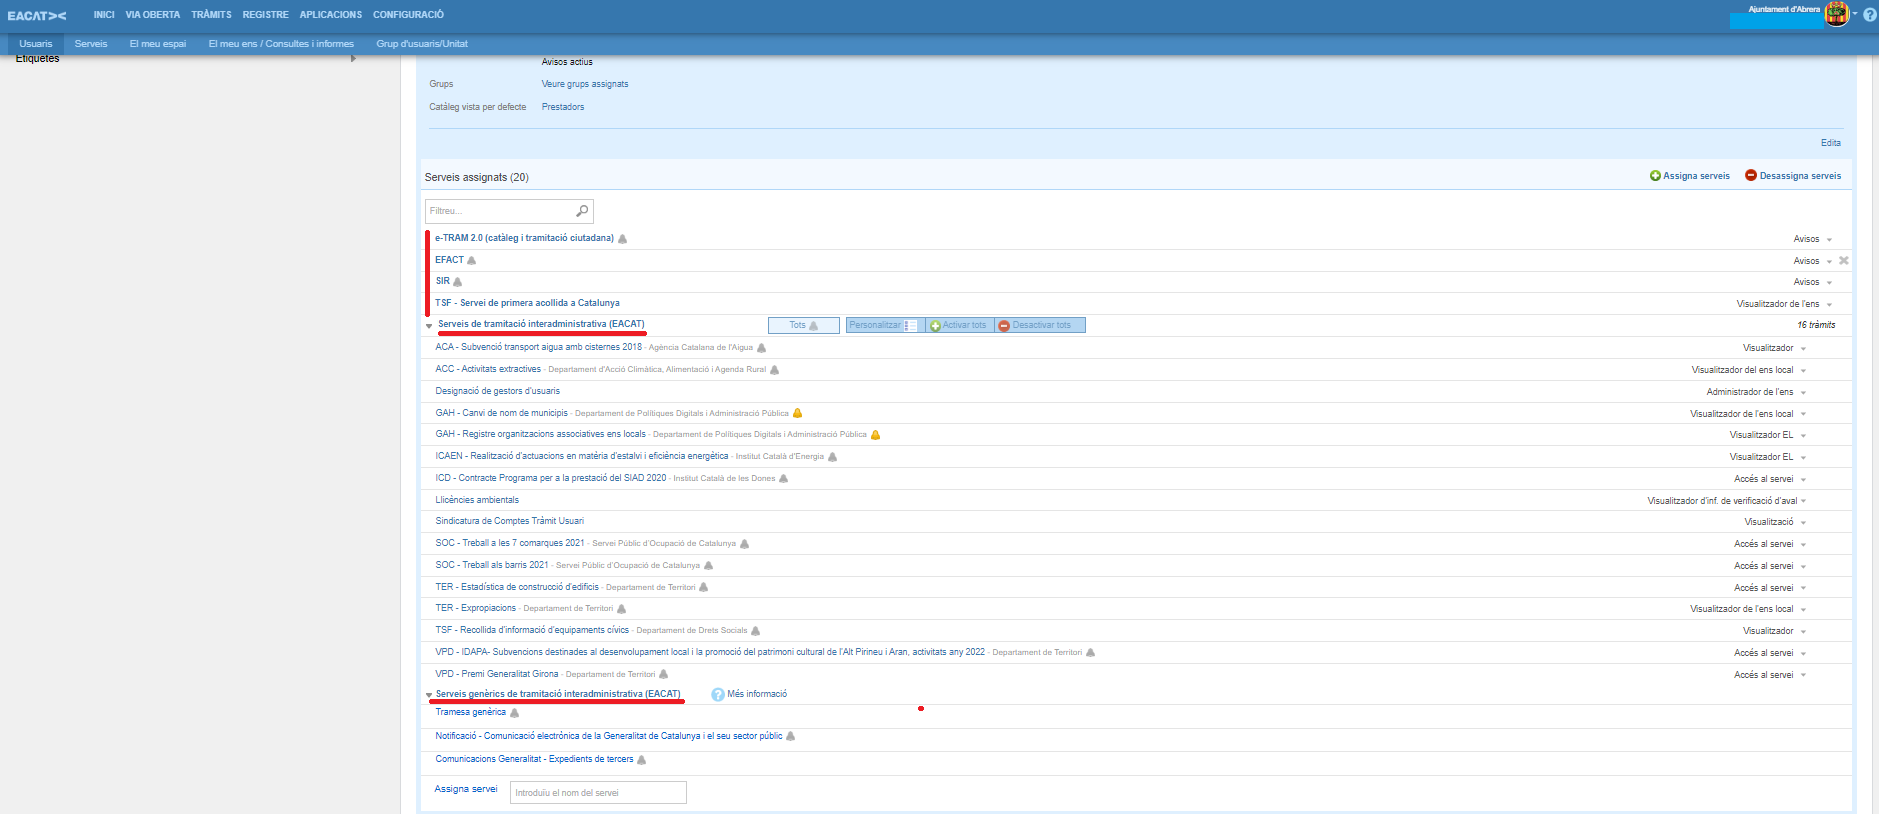
Task: Collapse Serveis de tramitació interadministrativa section
Action: click(429, 326)
